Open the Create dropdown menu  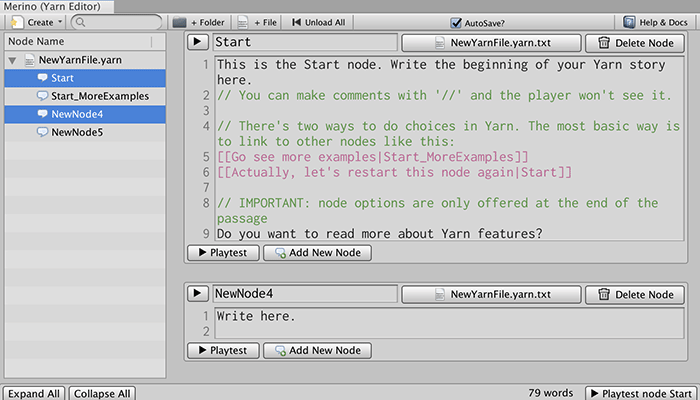click(x=35, y=22)
